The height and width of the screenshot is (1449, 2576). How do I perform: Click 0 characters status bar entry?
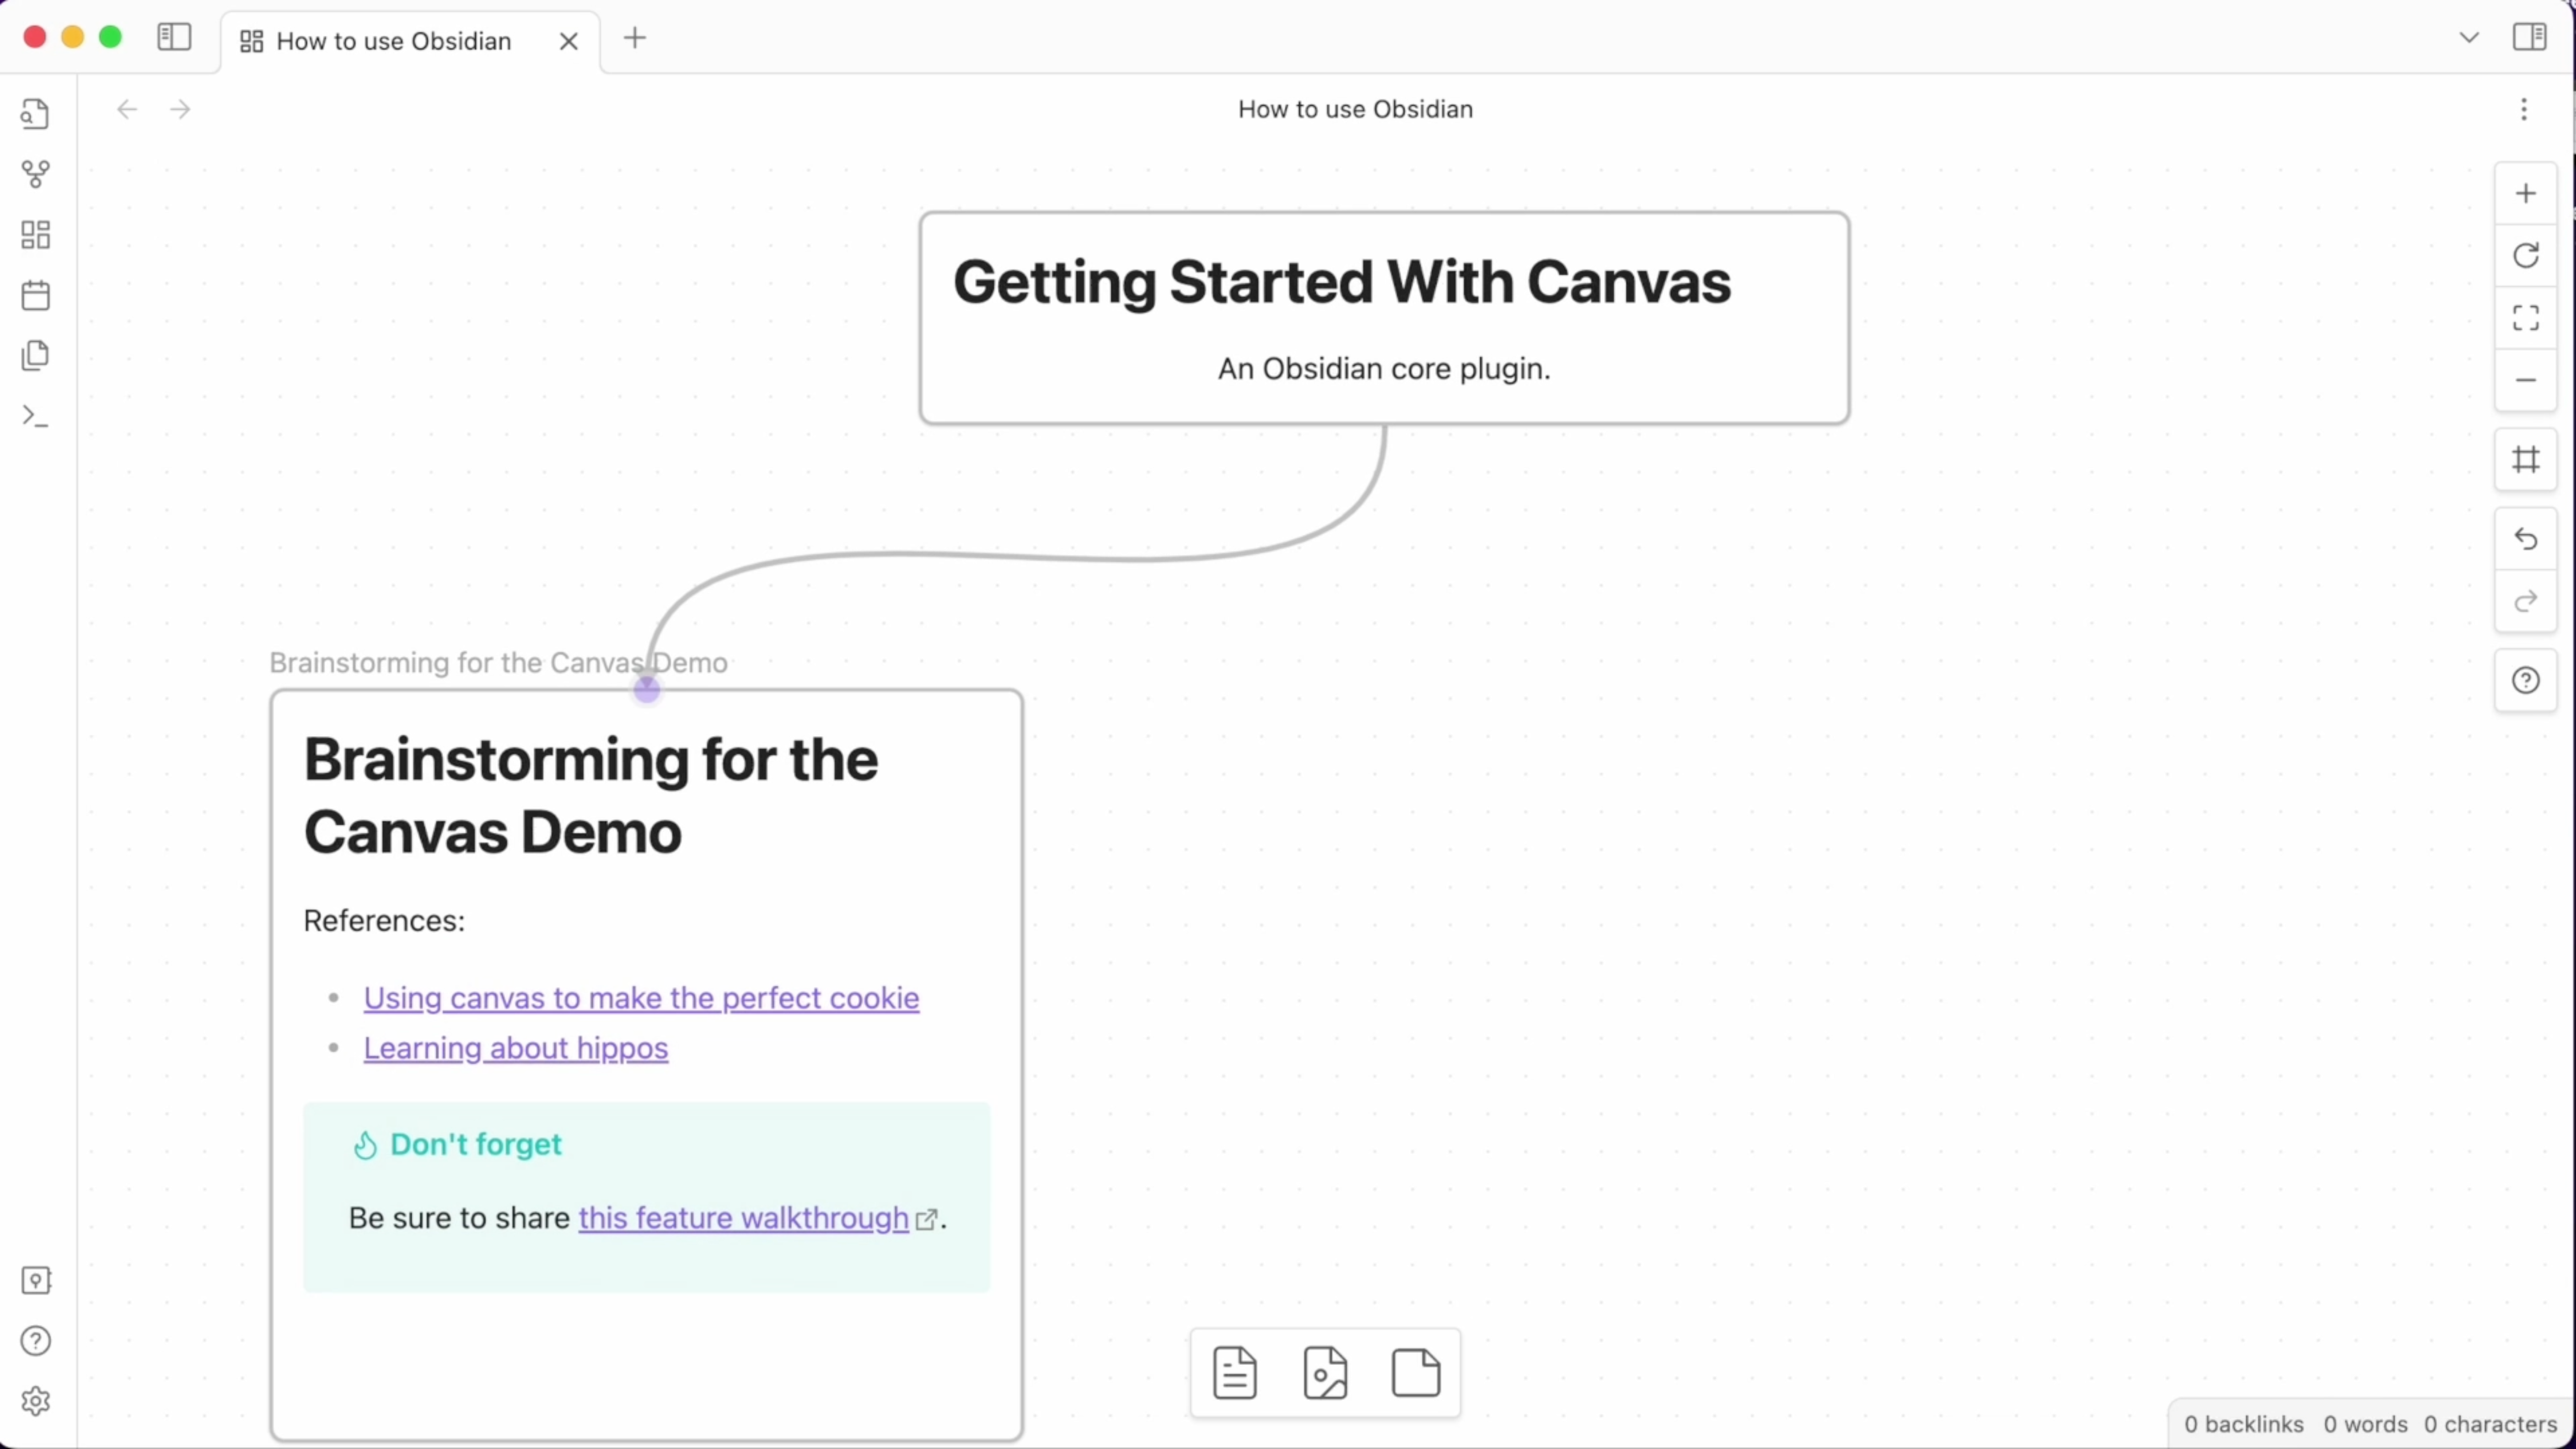[2490, 1424]
